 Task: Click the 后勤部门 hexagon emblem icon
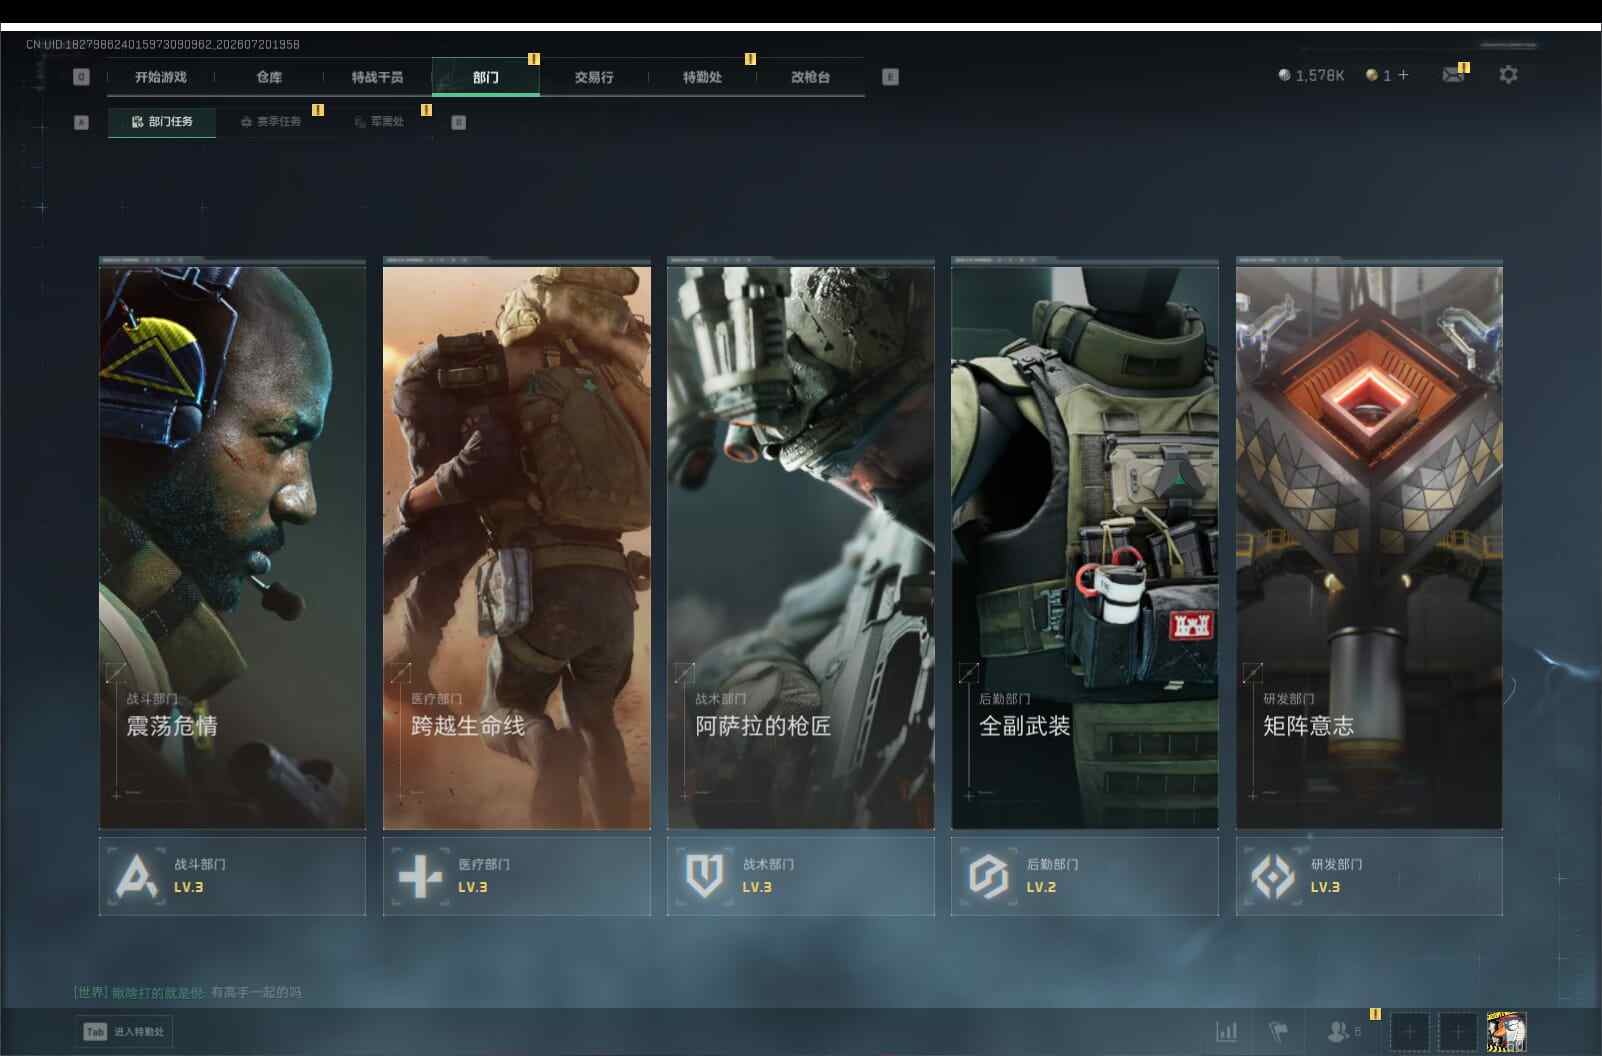988,877
